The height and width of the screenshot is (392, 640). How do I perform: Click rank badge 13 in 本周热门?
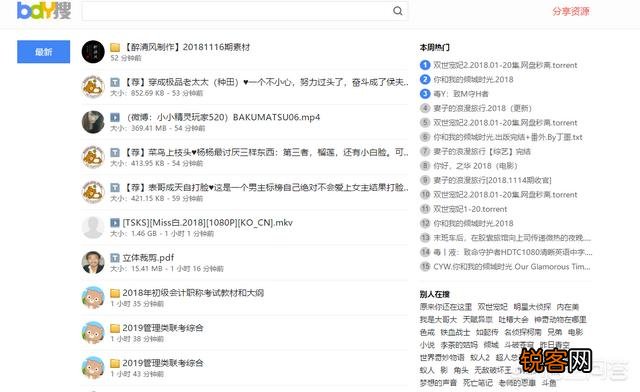425,238
